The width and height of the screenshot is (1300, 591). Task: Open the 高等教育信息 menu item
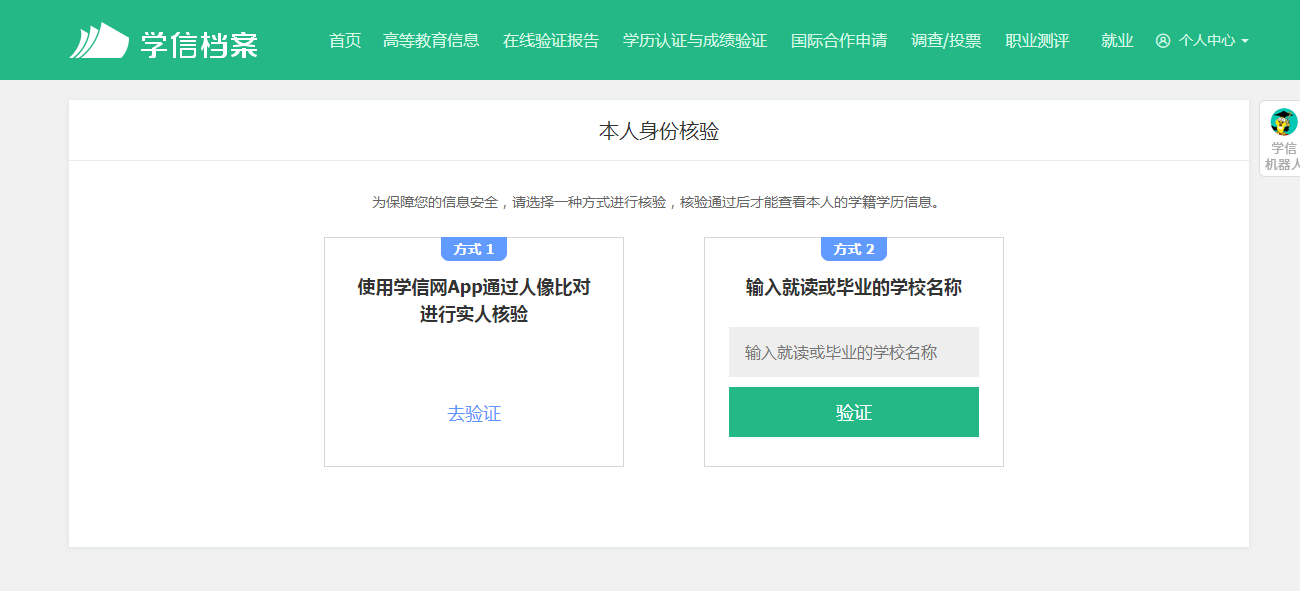[x=431, y=41]
